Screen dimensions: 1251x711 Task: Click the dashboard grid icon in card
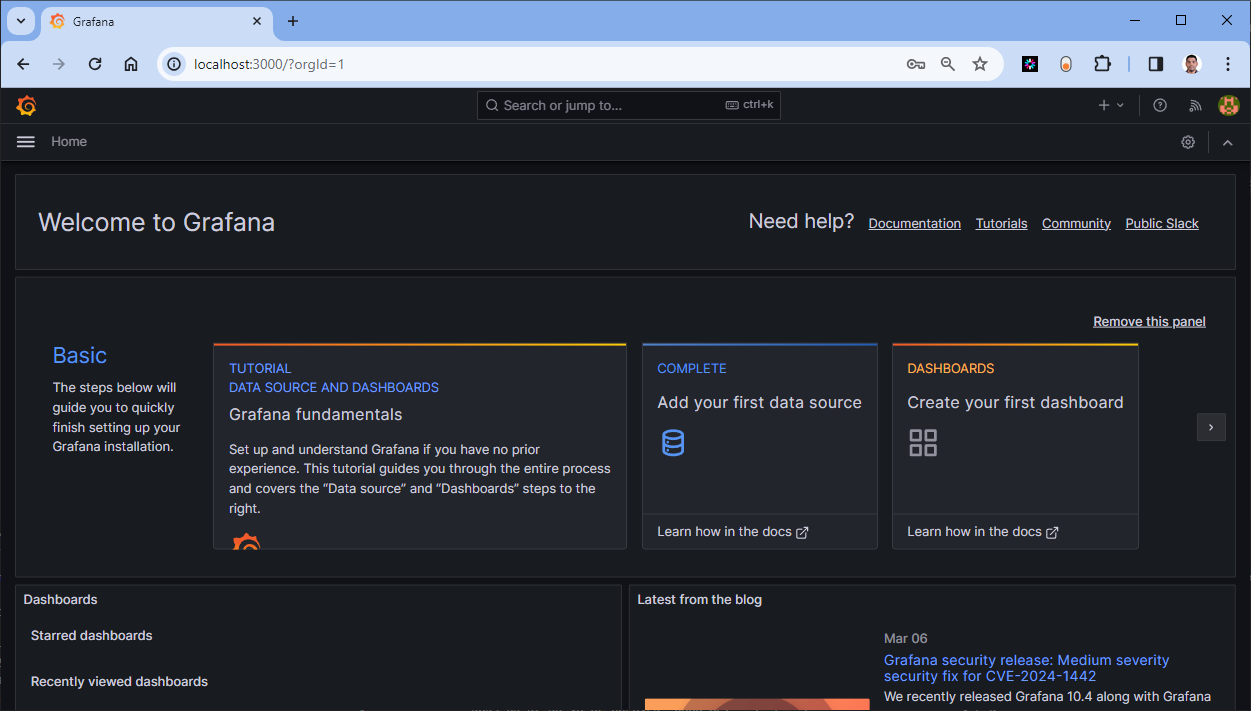(x=923, y=443)
